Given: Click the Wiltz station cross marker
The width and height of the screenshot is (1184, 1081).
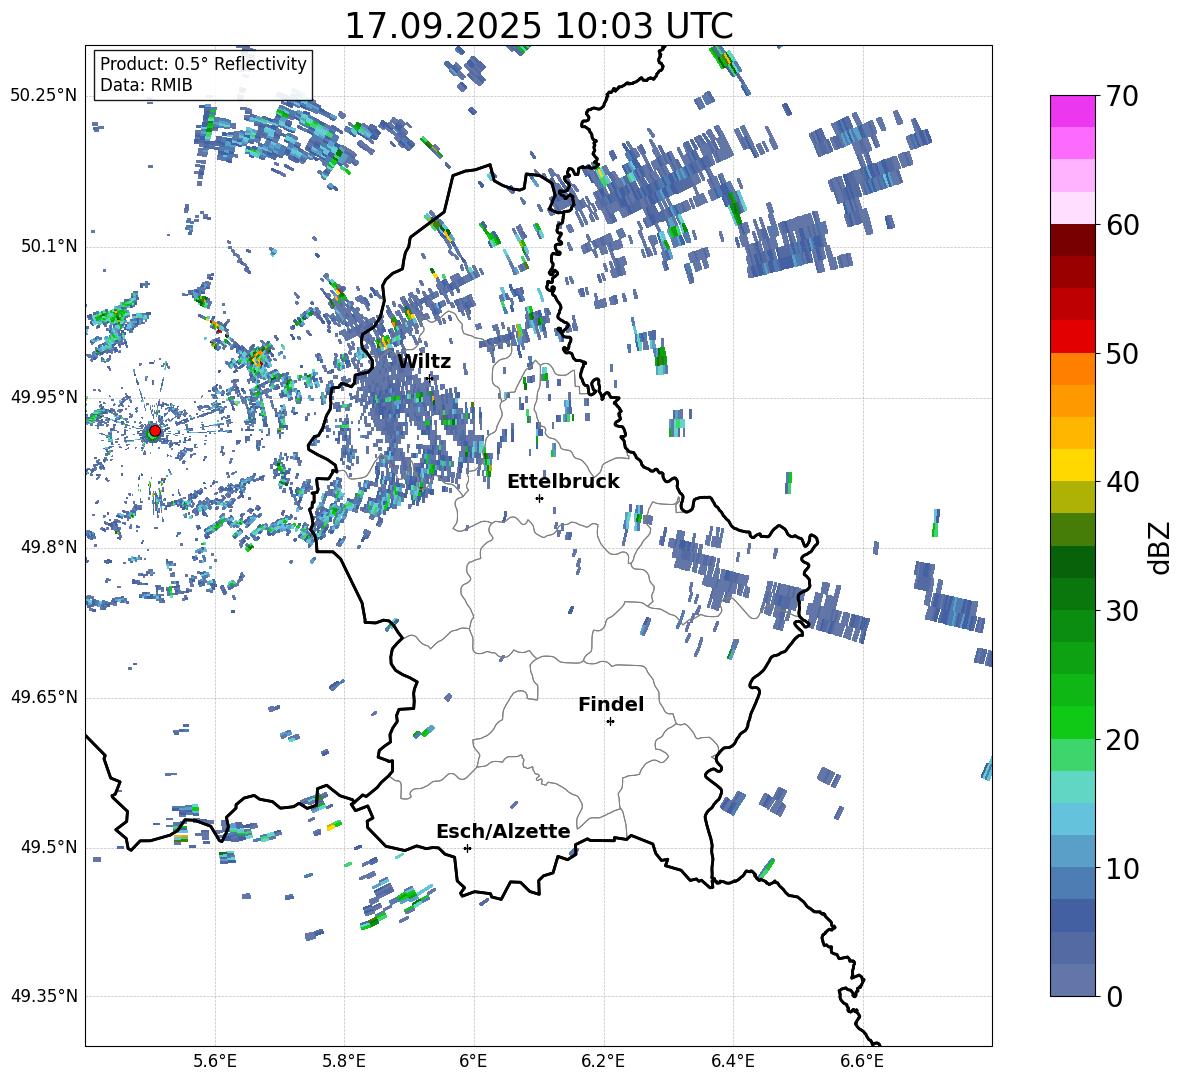Looking at the screenshot, I should [430, 377].
